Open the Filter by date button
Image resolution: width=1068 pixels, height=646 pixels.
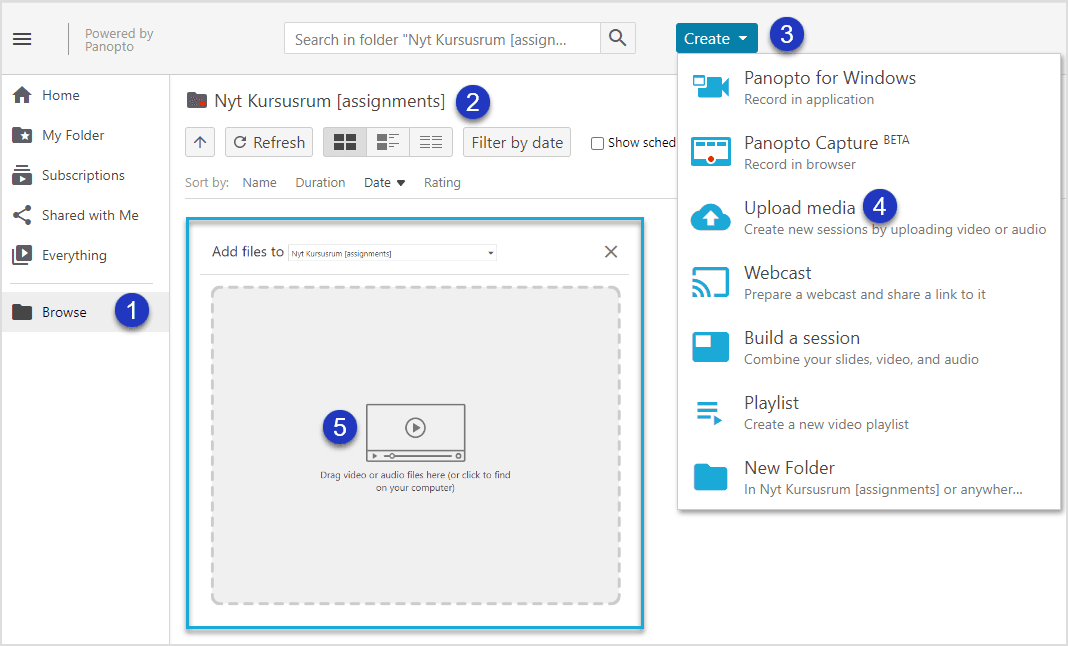click(x=516, y=142)
